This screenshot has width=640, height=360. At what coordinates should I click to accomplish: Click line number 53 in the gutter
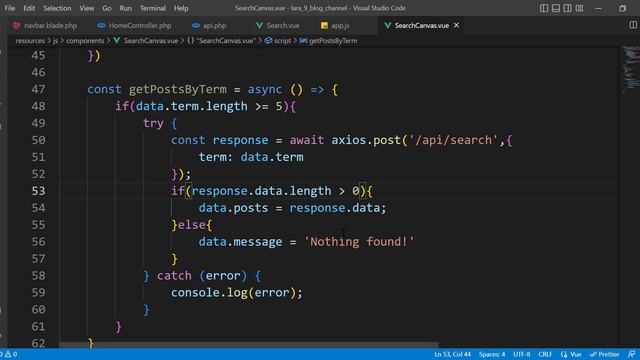pyautogui.click(x=38, y=191)
